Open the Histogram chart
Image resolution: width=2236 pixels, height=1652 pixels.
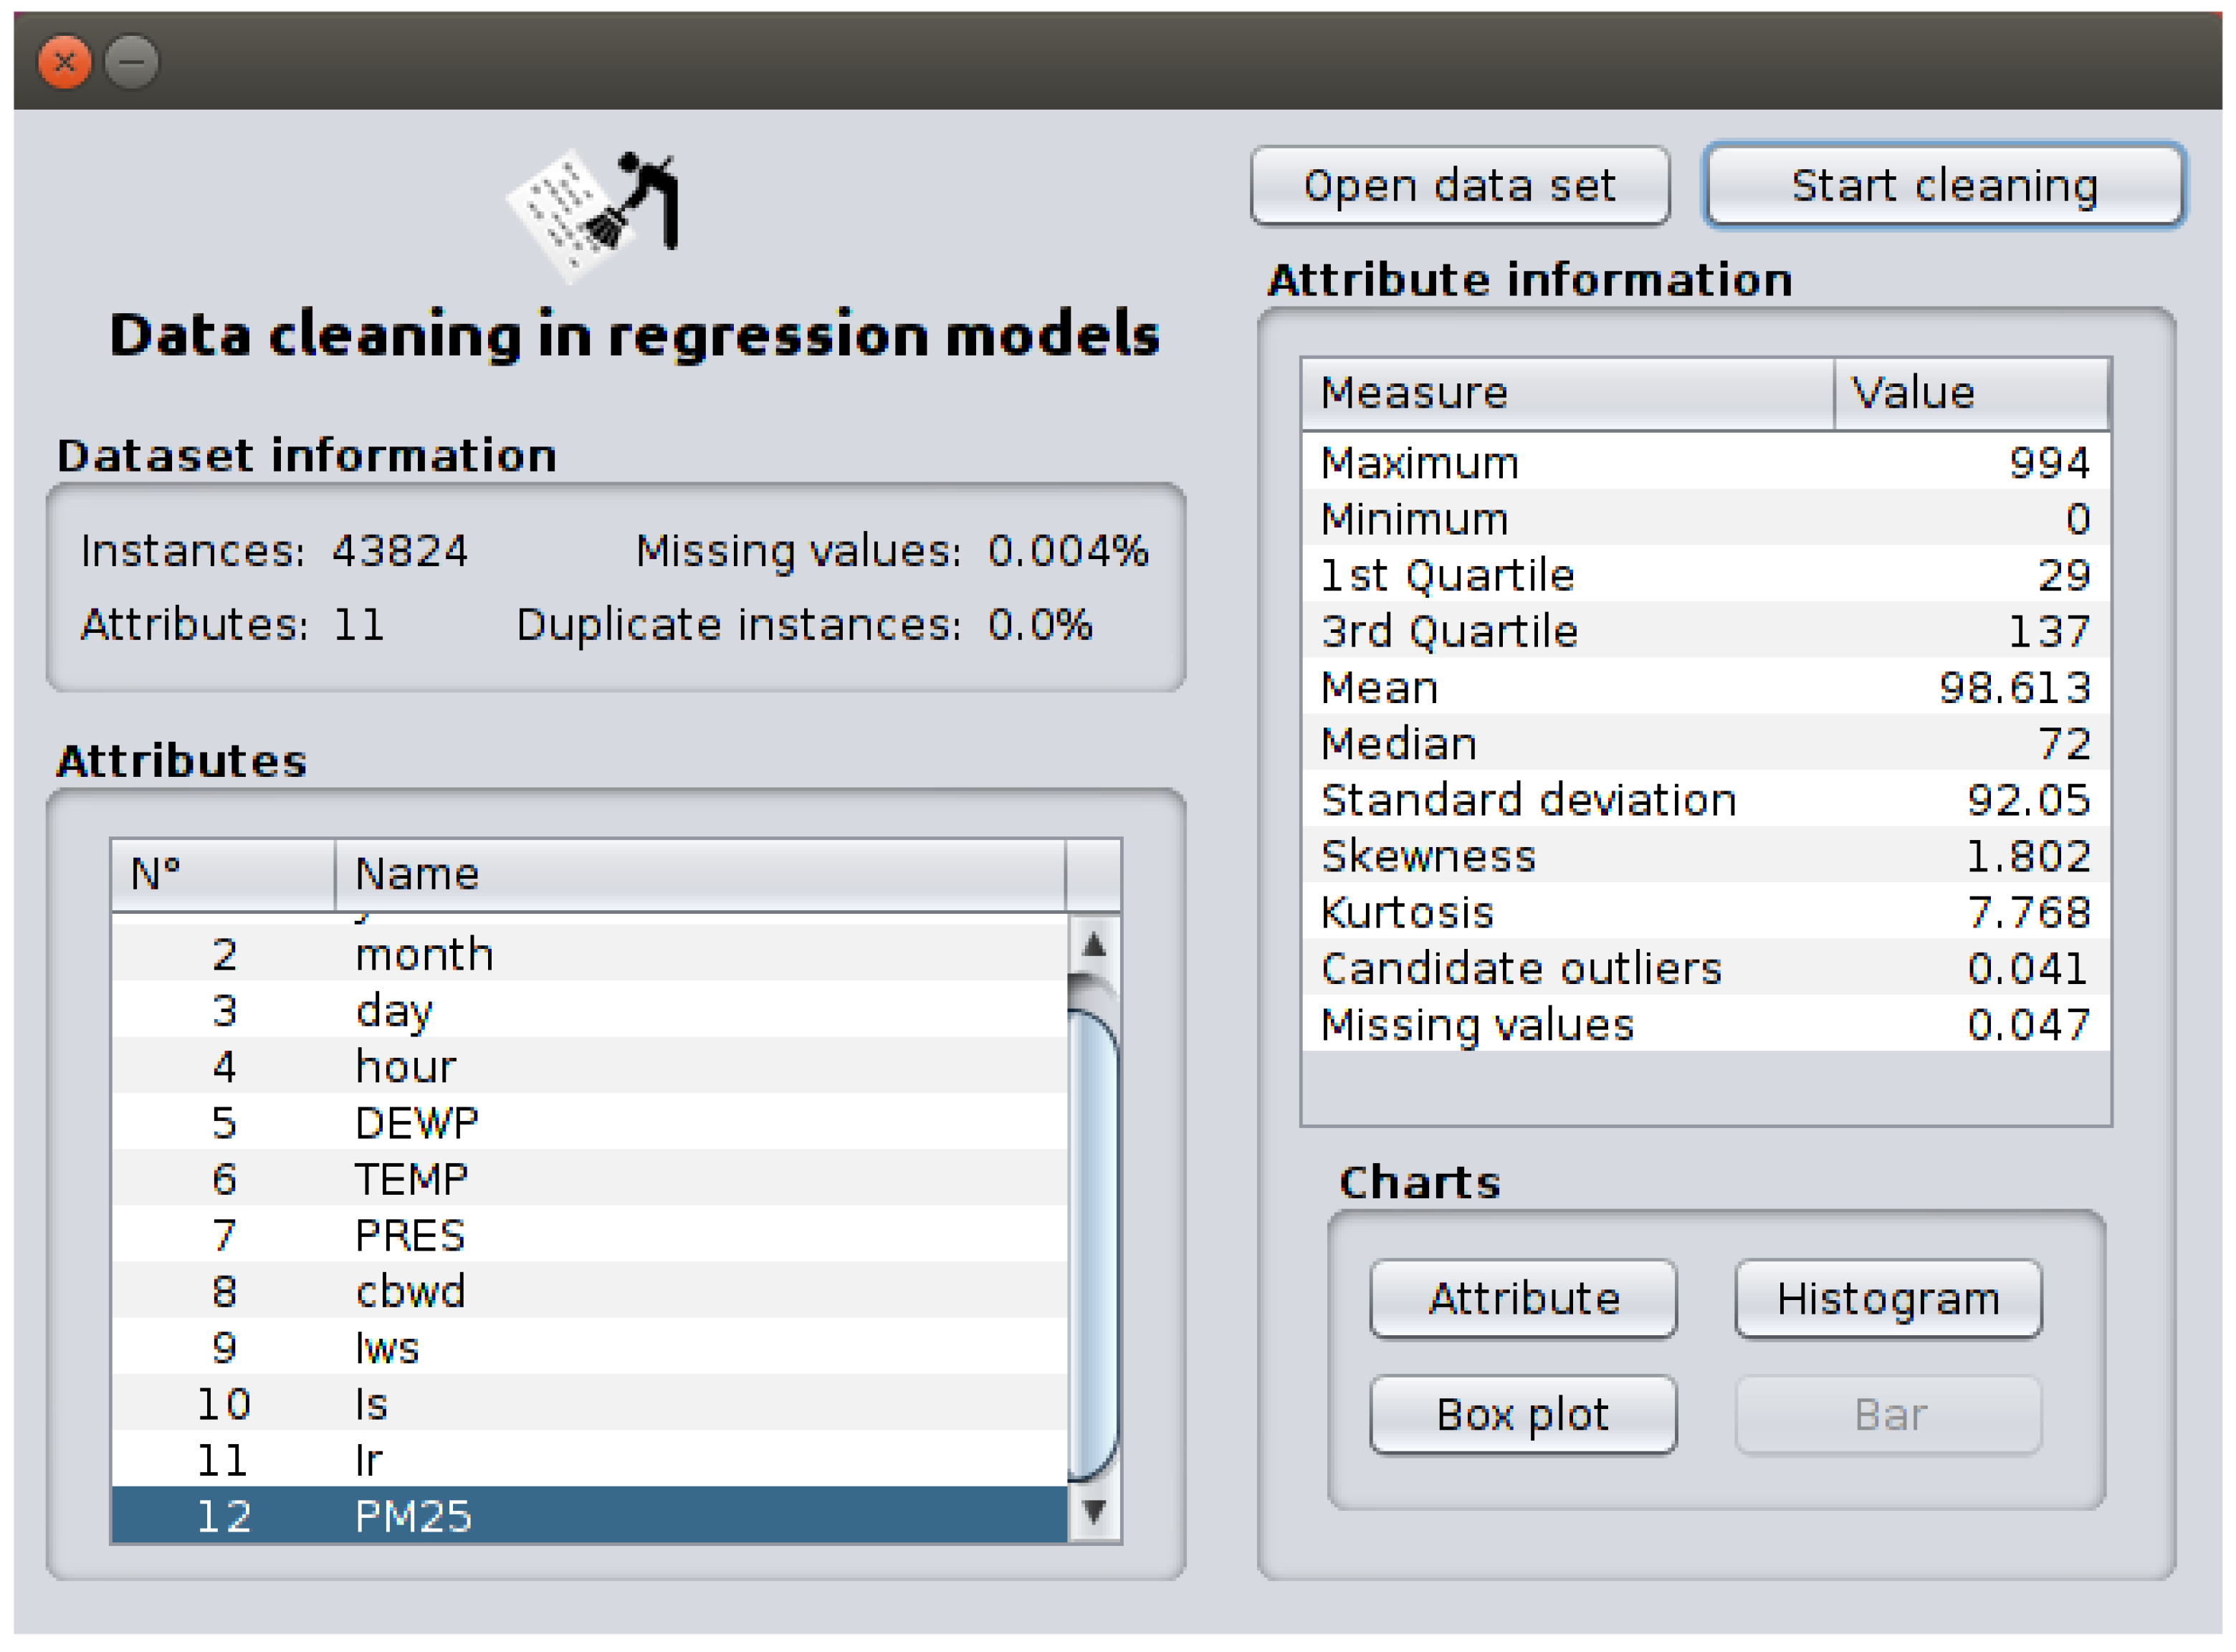coord(1888,1299)
